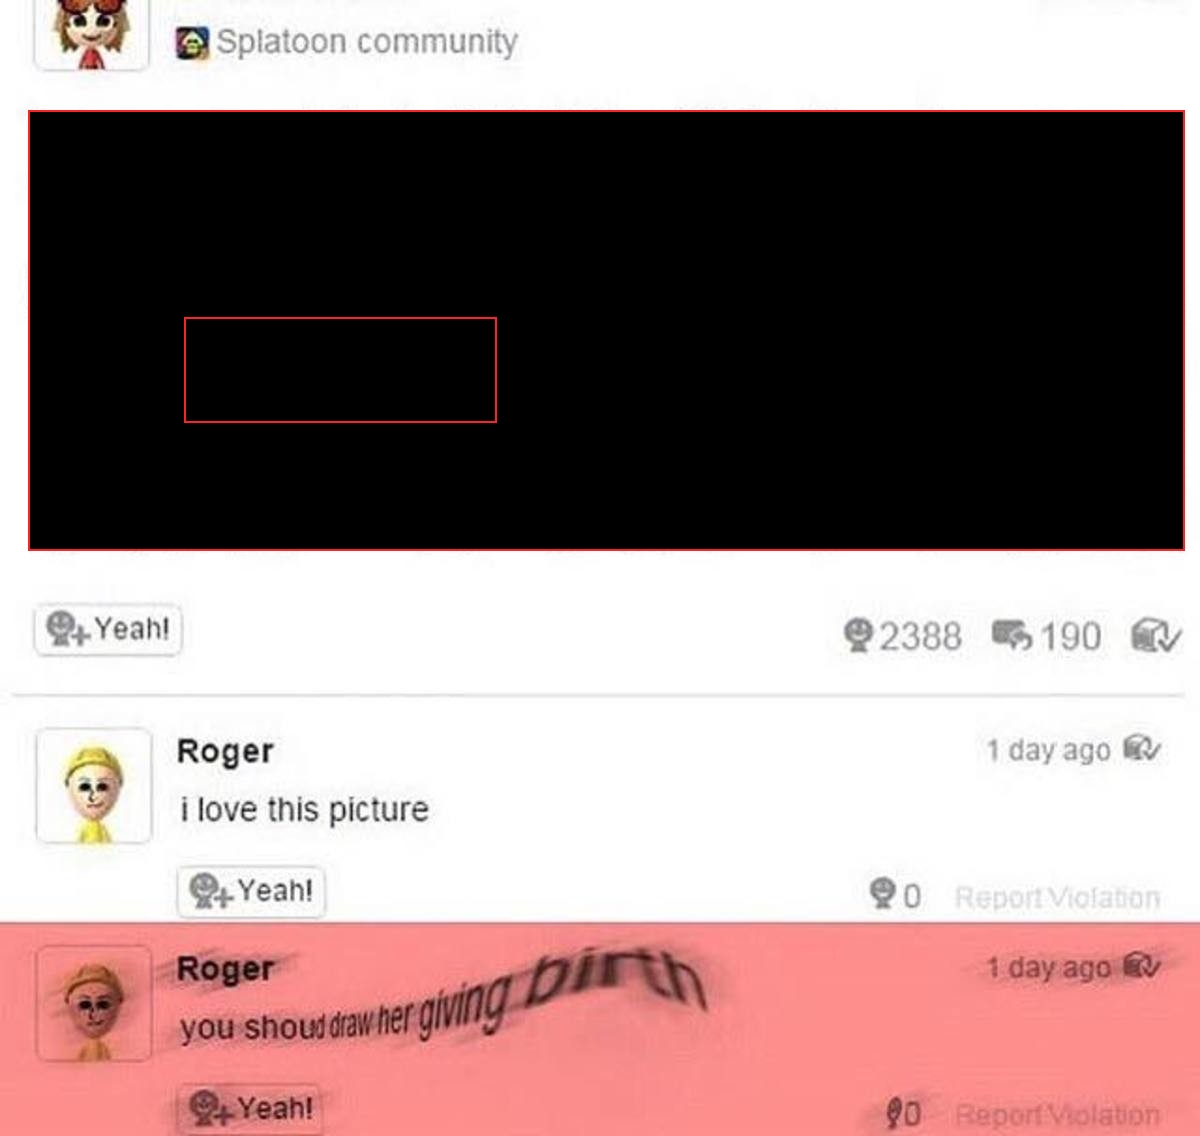Open the 190 replies icon
Screen dimensions: 1200x1136
1011,635
